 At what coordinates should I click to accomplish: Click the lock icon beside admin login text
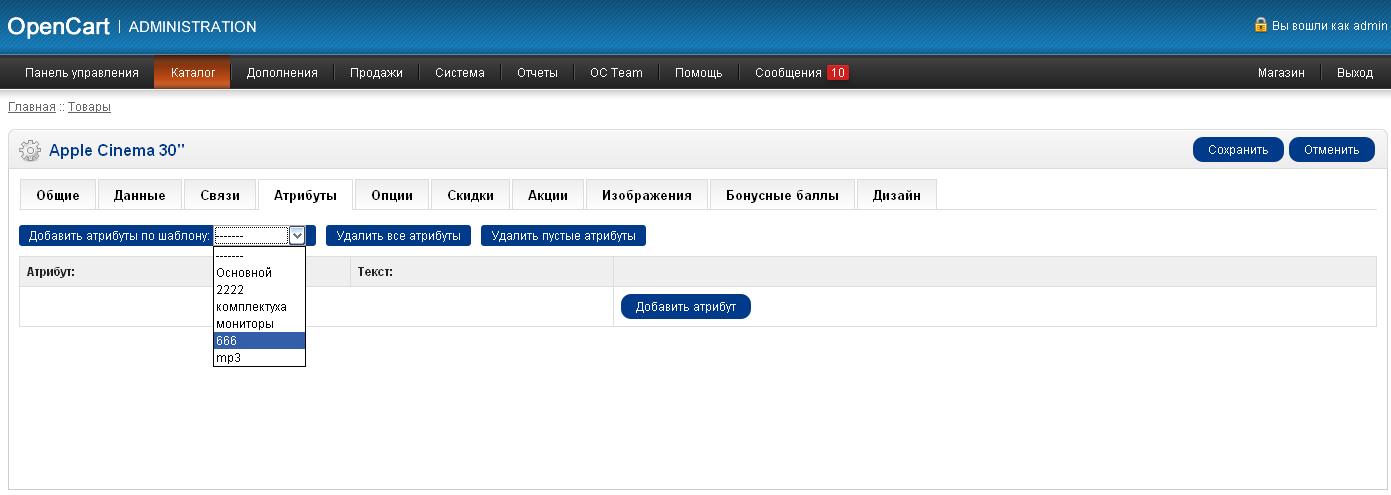click(x=1261, y=24)
